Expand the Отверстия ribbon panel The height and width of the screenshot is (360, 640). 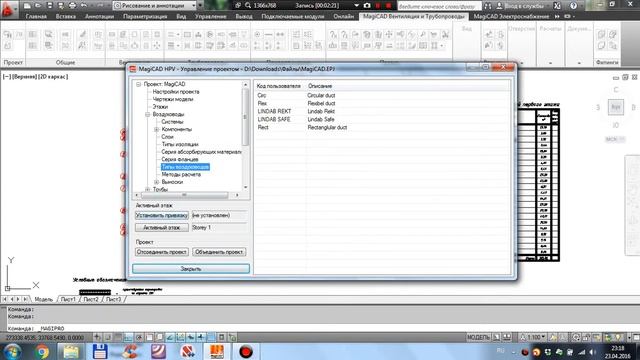tap(522, 62)
